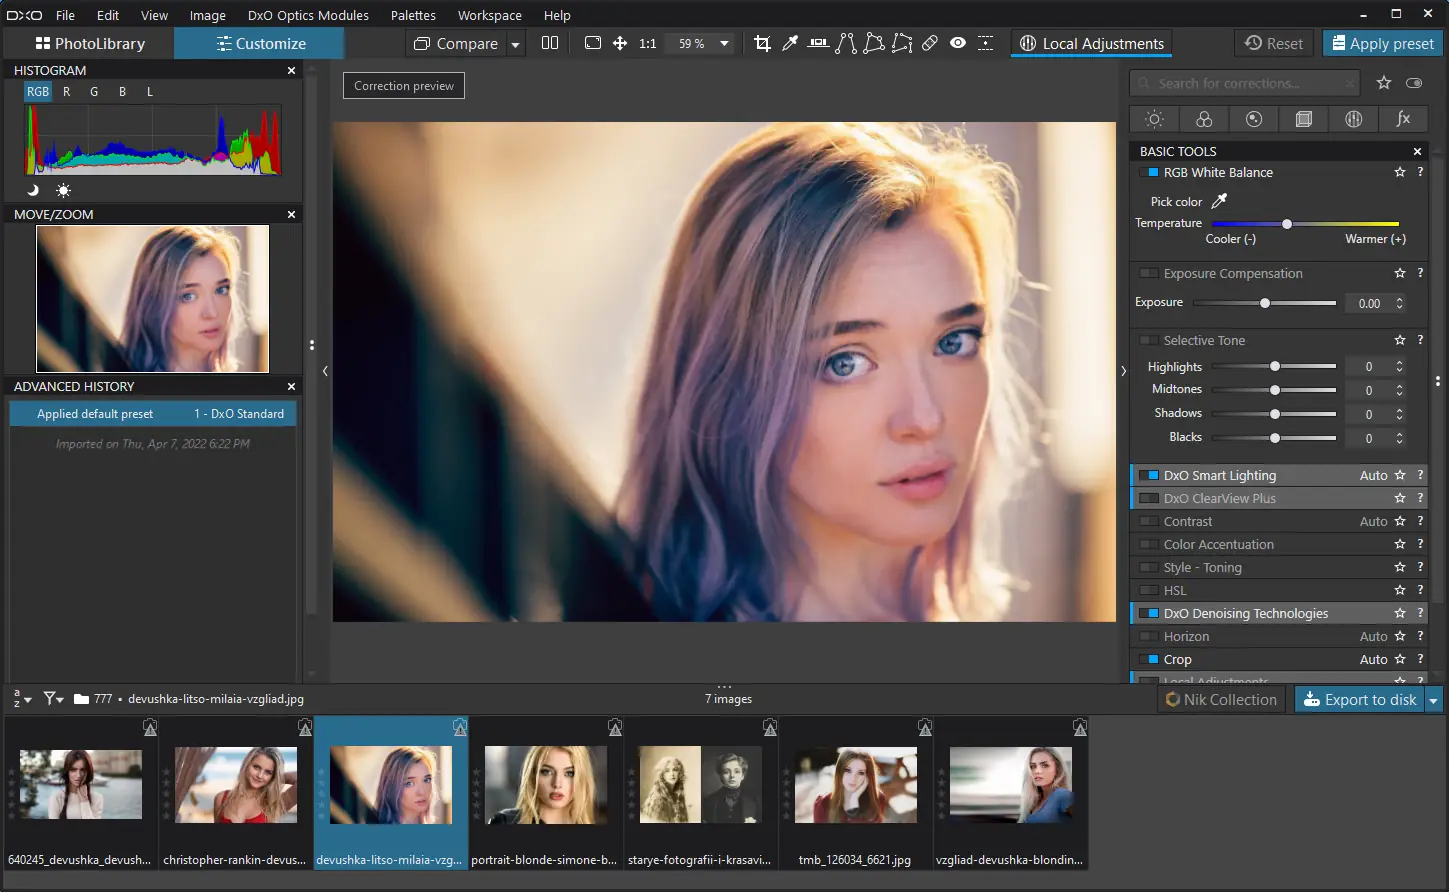Viewport: 1449px width, 892px height.
Task: Select the Repair (bandage) tool
Action: coord(930,43)
